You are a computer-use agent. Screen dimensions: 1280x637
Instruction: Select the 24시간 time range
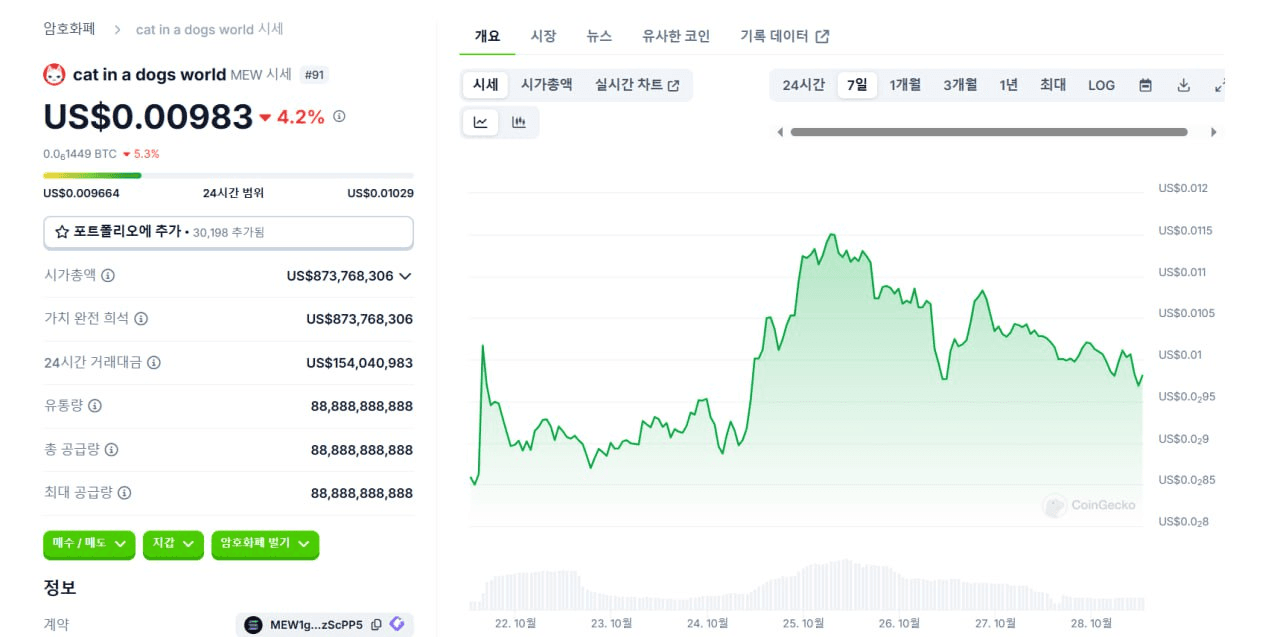point(803,85)
